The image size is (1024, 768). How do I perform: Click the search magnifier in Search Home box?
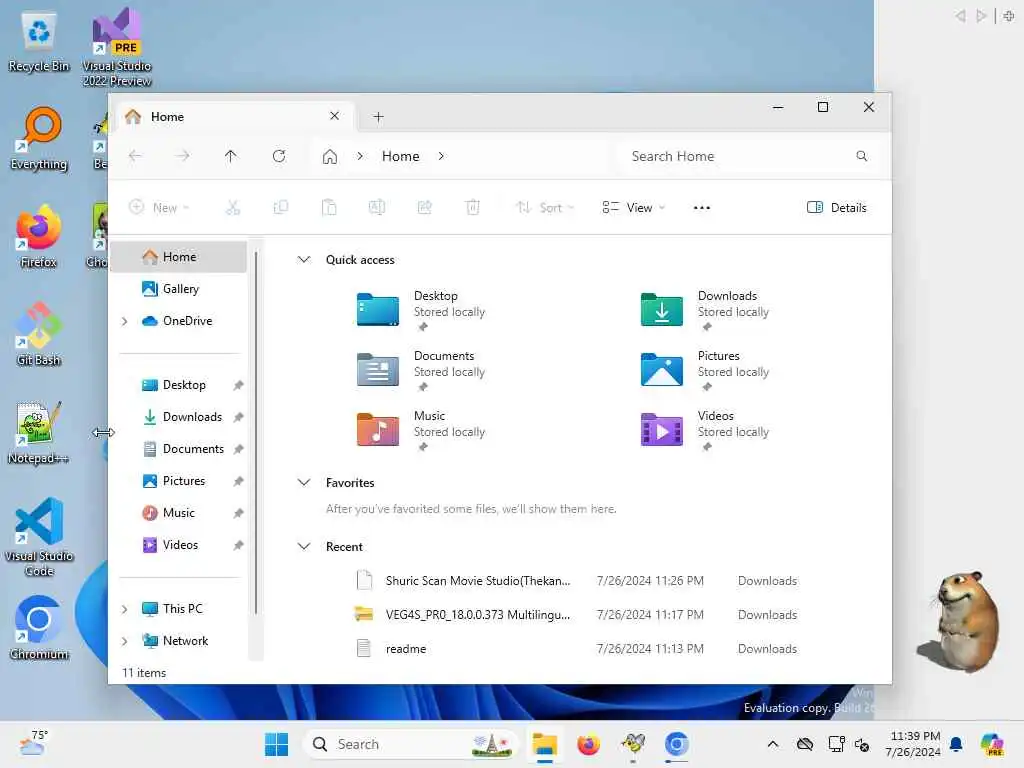click(862, 156)
